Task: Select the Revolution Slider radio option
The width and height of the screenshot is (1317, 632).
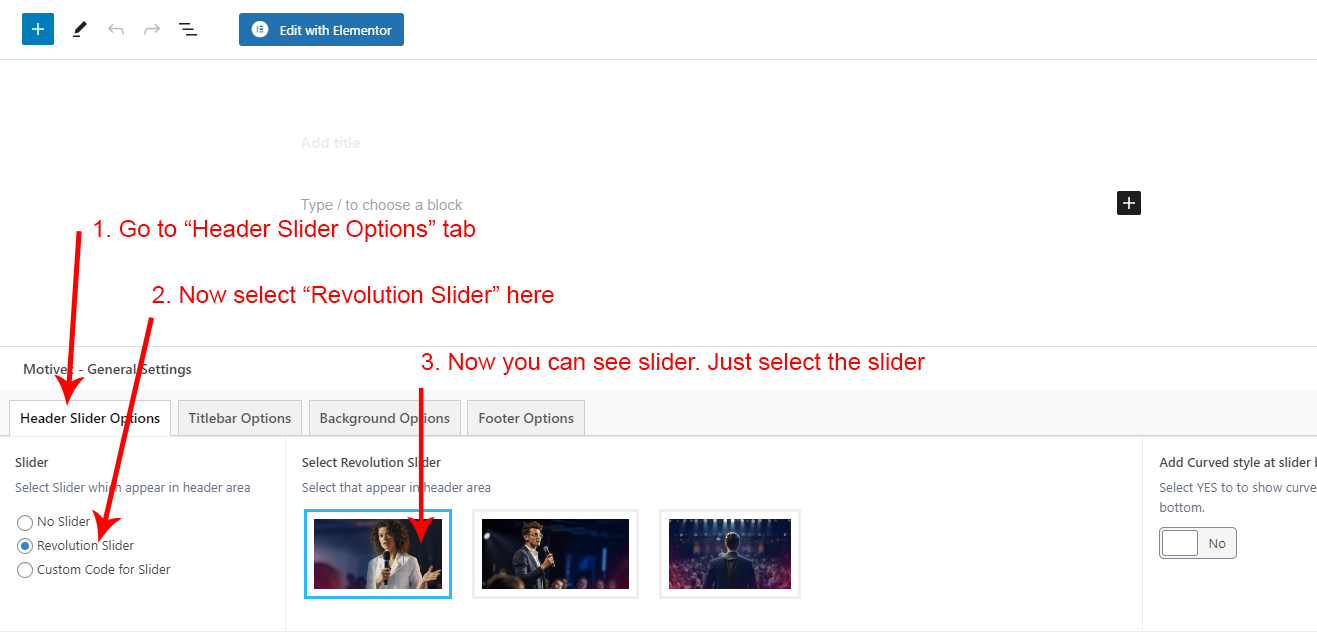Action: [x=25, y=546]
